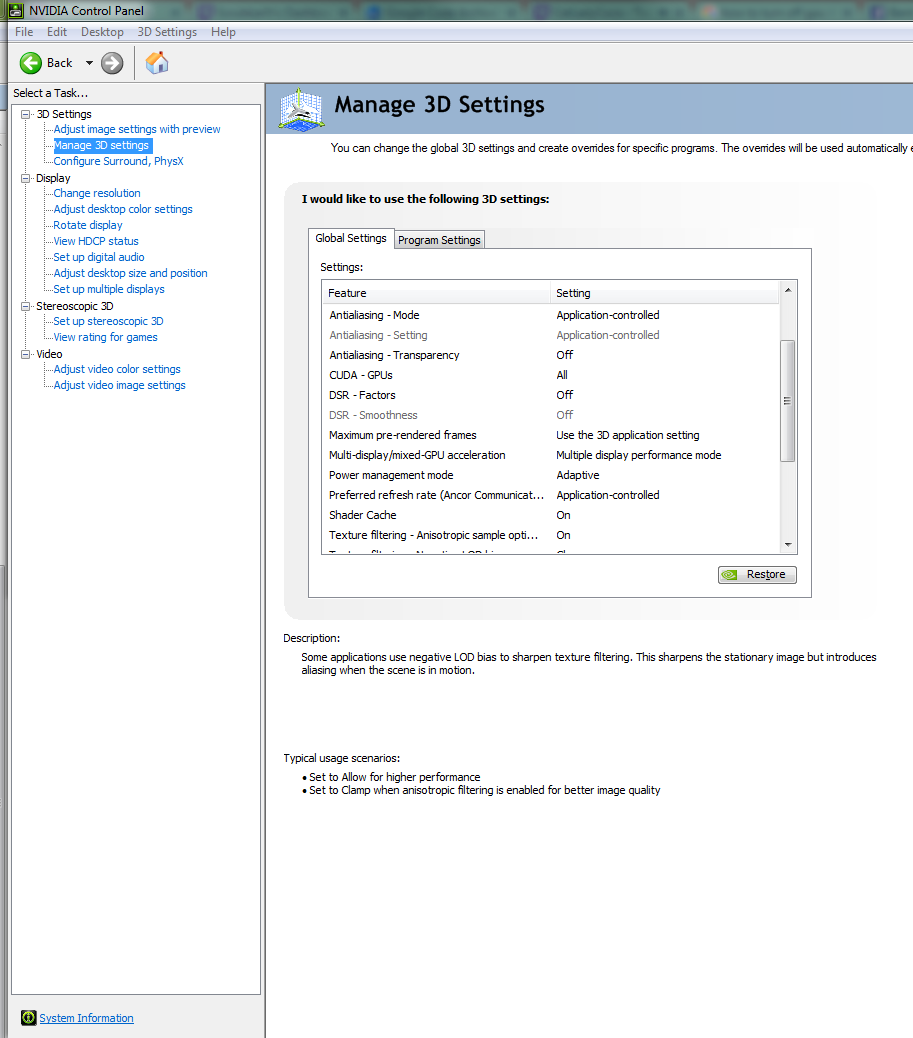Select Texture filtering - Anisotropic sample opti... row
Image resolution: width=913 pixels, height=1038 pixels.
coord(552,535)
